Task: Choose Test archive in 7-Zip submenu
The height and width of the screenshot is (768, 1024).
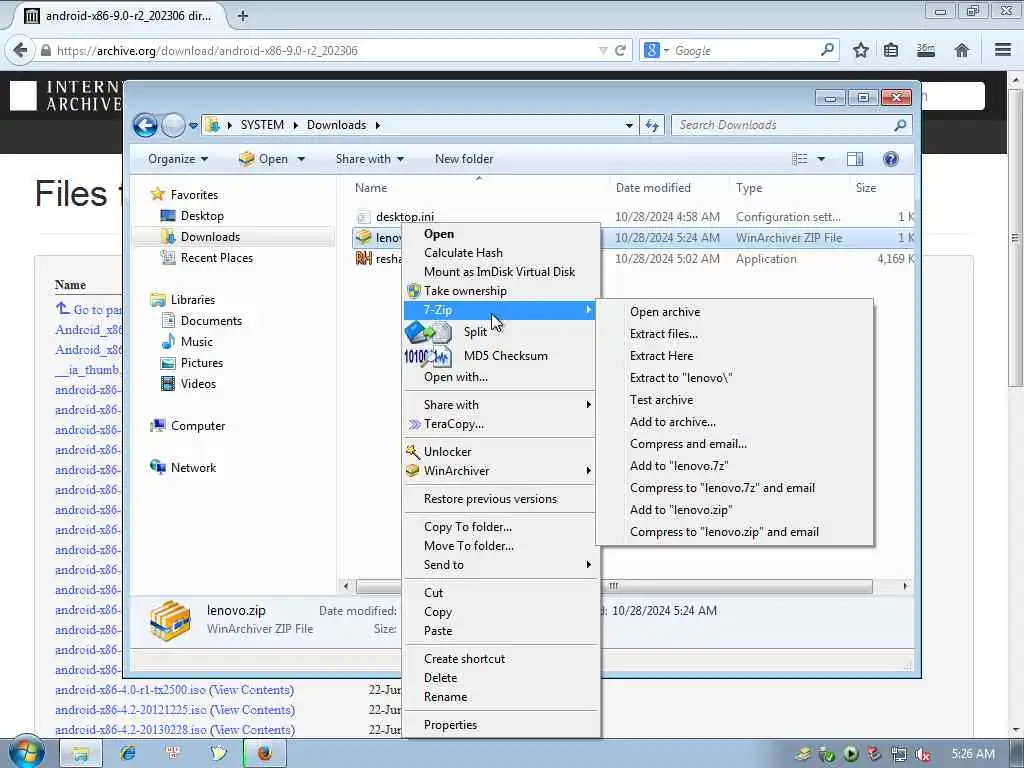Action: coord(661,400)
